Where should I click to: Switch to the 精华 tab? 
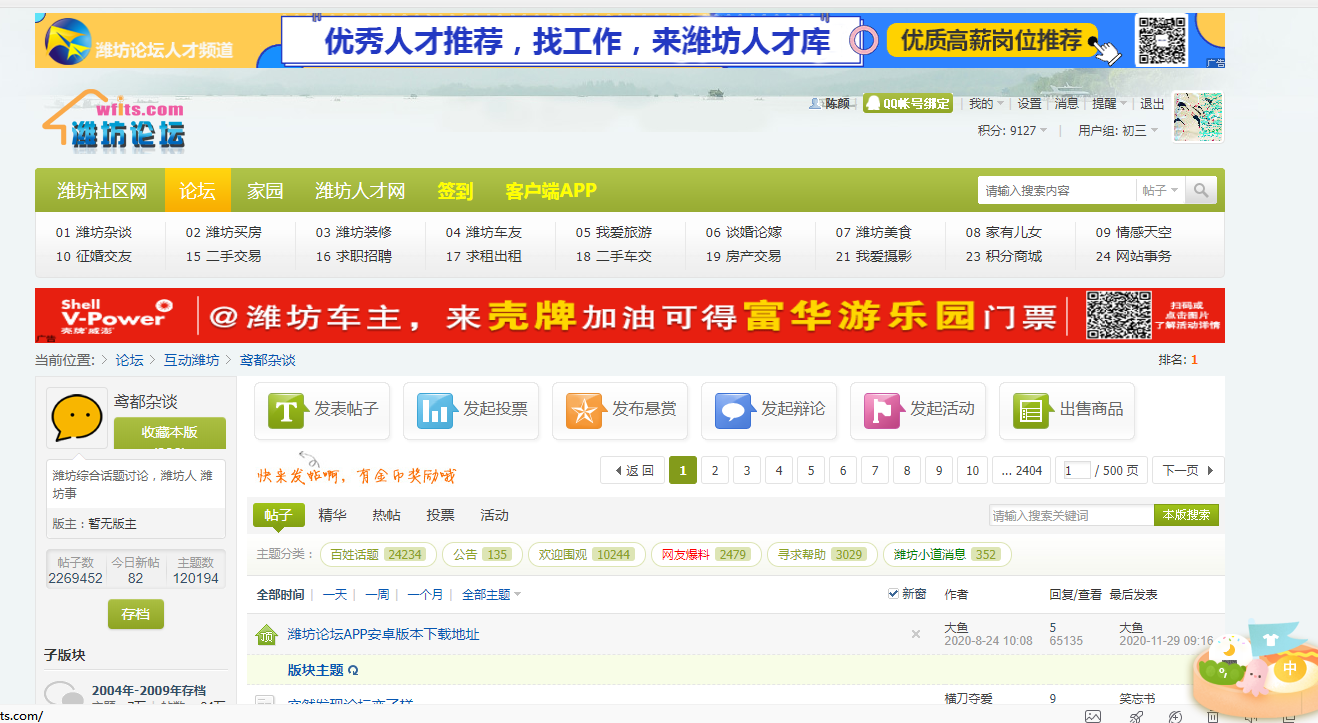click(333, 515)
